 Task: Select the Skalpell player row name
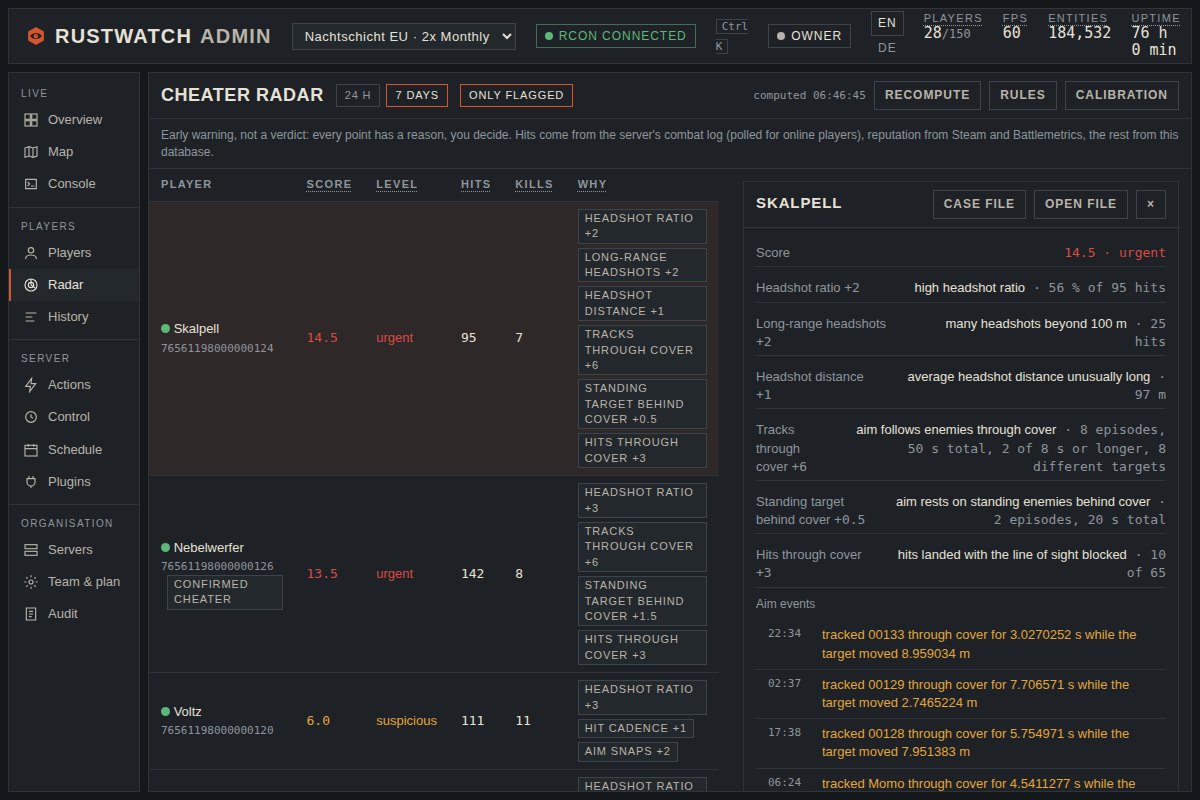(196, 329)
